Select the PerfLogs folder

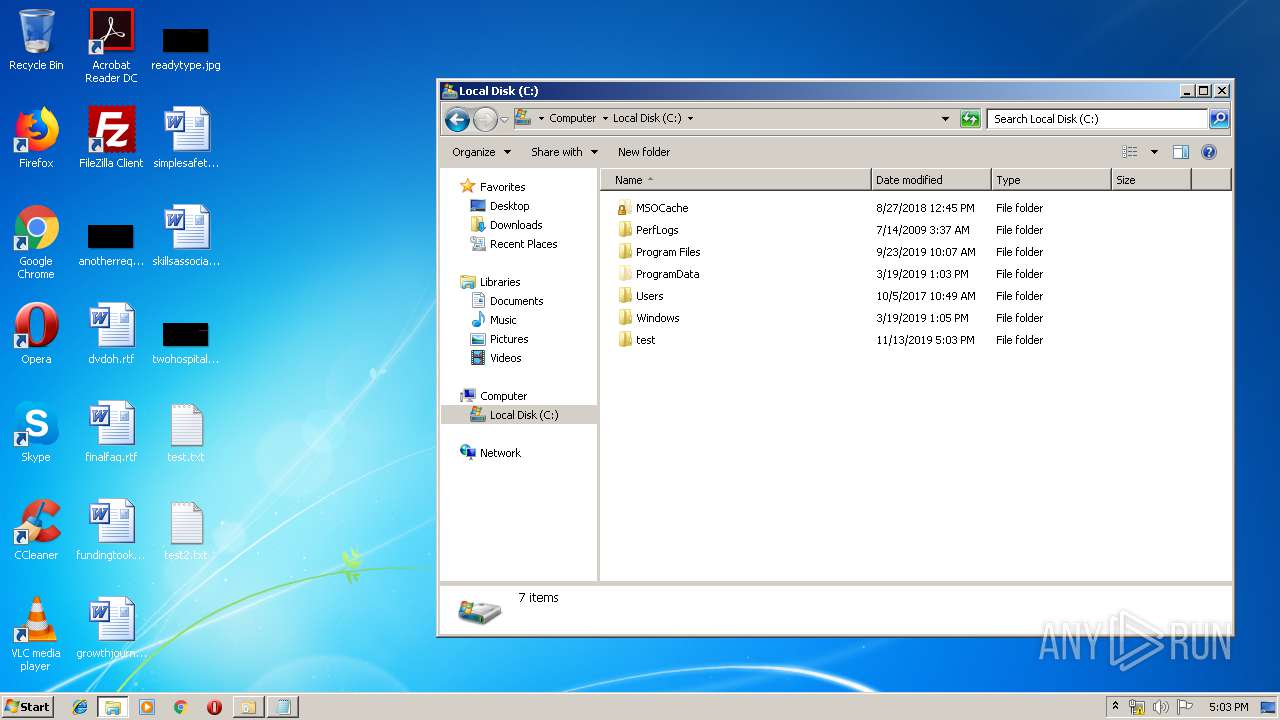pyautogui.click(x=656, y=230)
